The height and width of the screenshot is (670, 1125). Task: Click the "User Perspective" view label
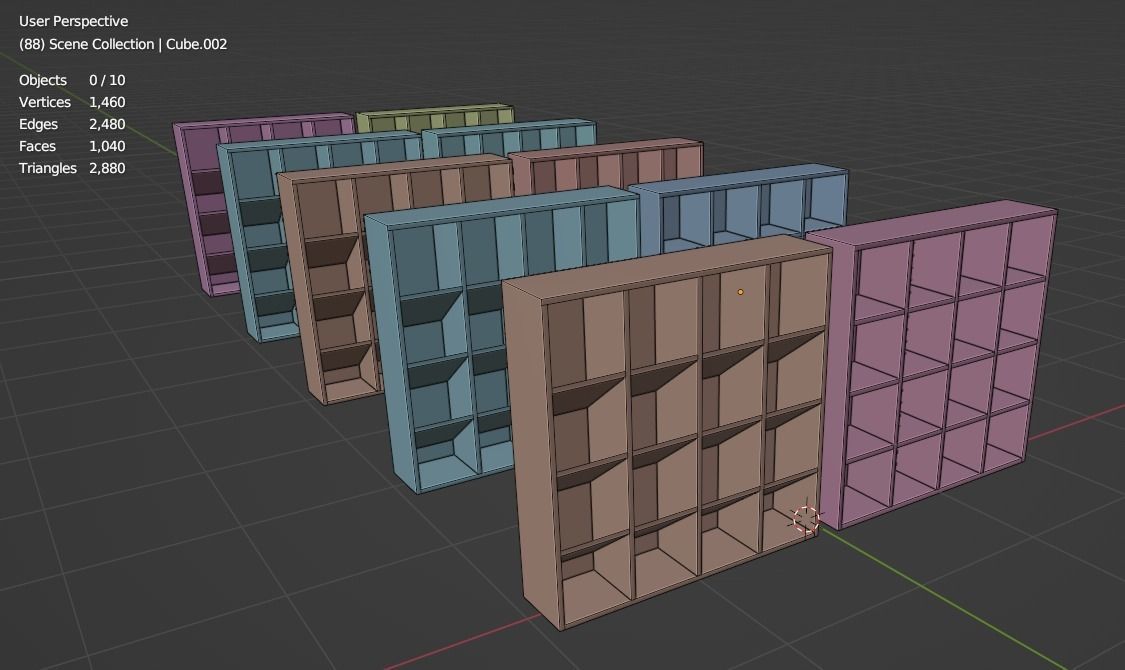tap(73, 22)
